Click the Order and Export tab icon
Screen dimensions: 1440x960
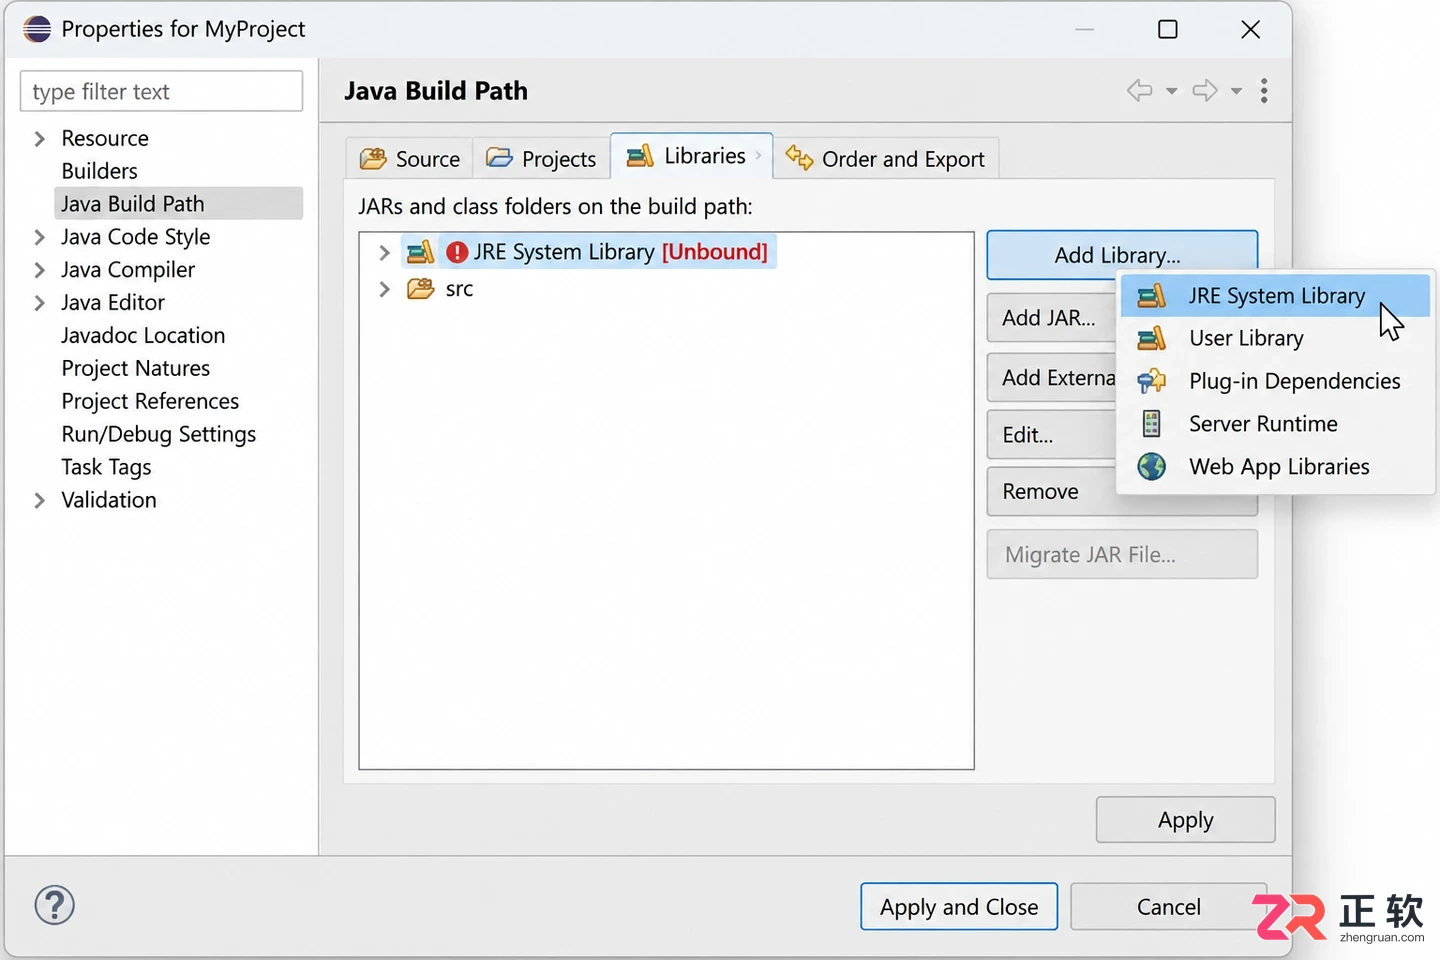[x=799, y=157]
